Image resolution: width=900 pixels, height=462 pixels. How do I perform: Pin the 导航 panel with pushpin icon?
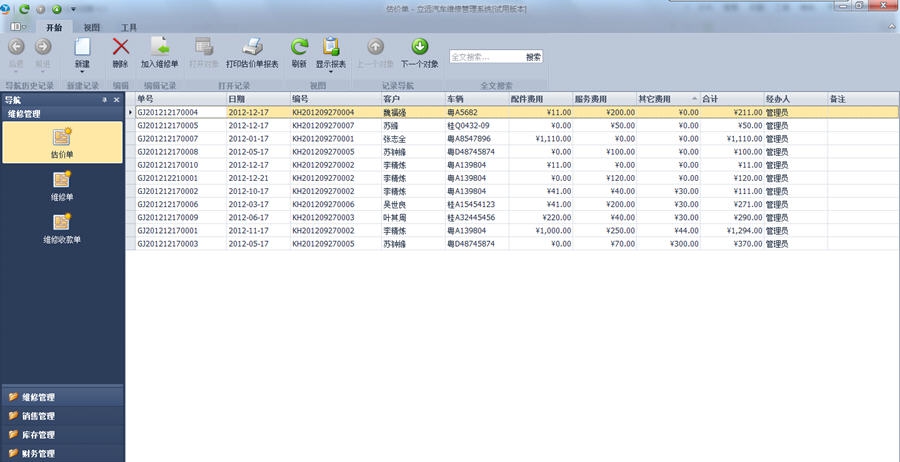pos(105,100)
